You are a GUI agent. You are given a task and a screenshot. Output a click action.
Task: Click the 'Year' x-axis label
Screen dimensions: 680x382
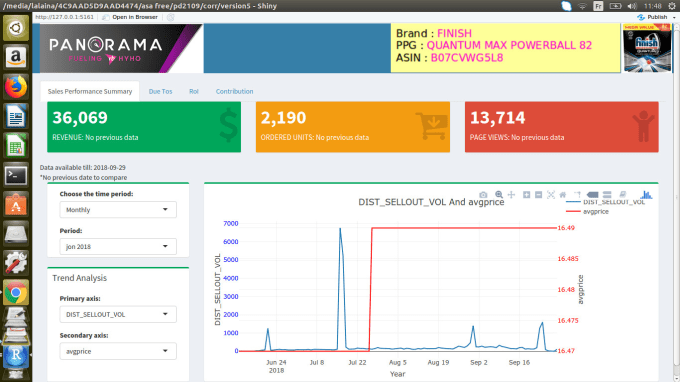pyautogui.click(x=397, y=374)
